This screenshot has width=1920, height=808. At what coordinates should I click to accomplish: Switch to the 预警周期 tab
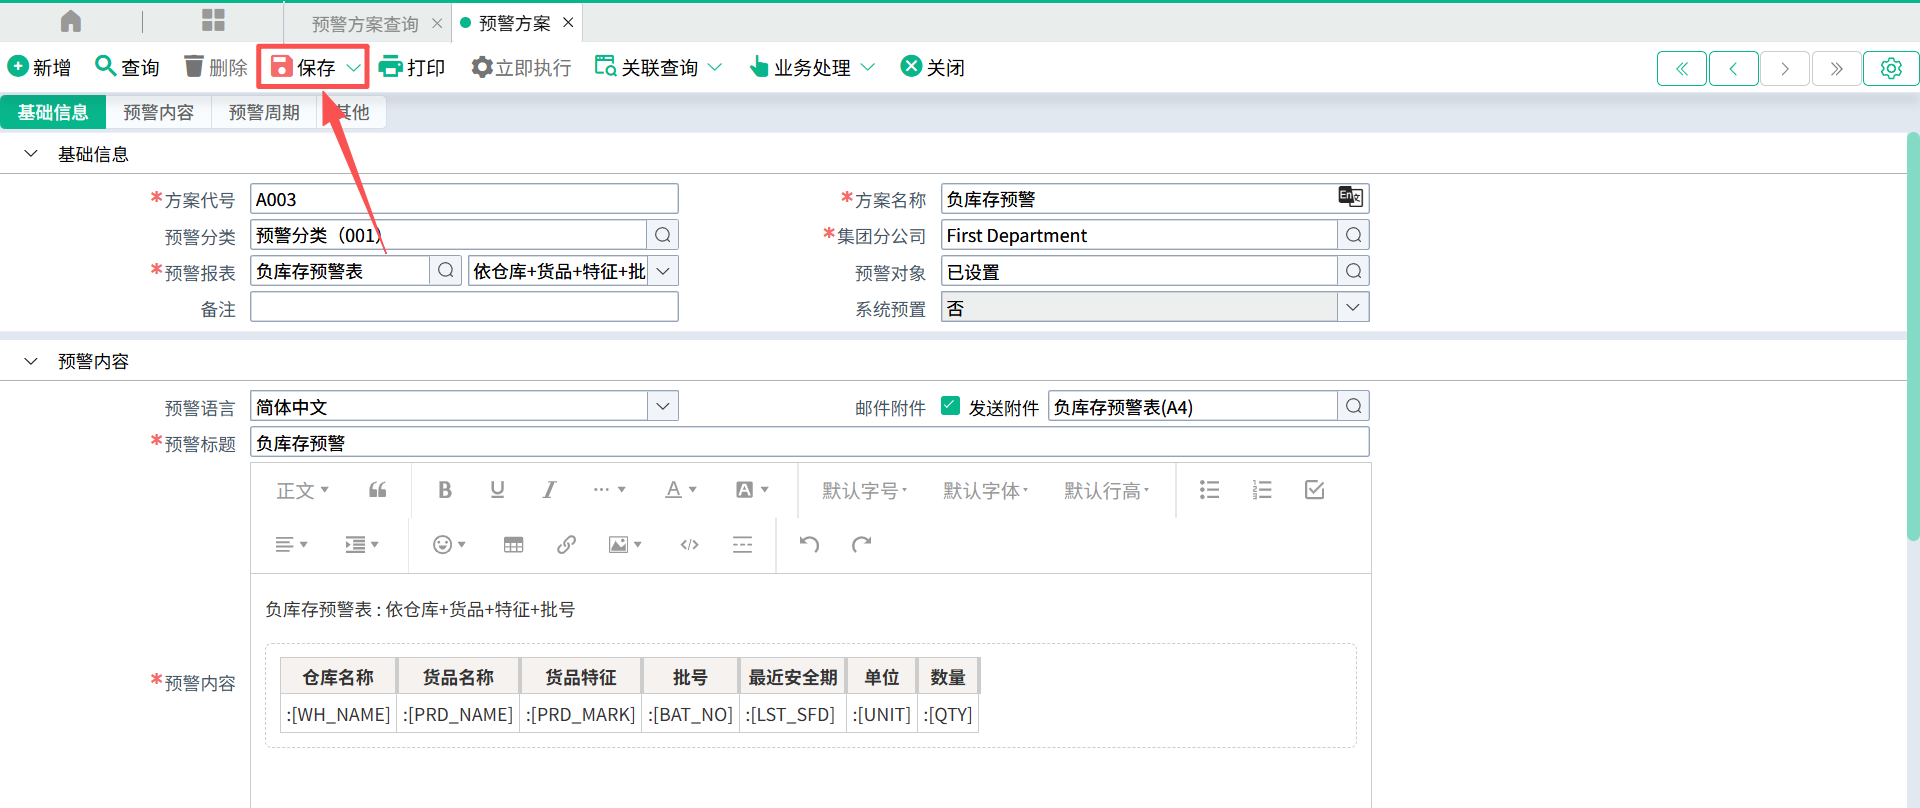coord(264,112)
